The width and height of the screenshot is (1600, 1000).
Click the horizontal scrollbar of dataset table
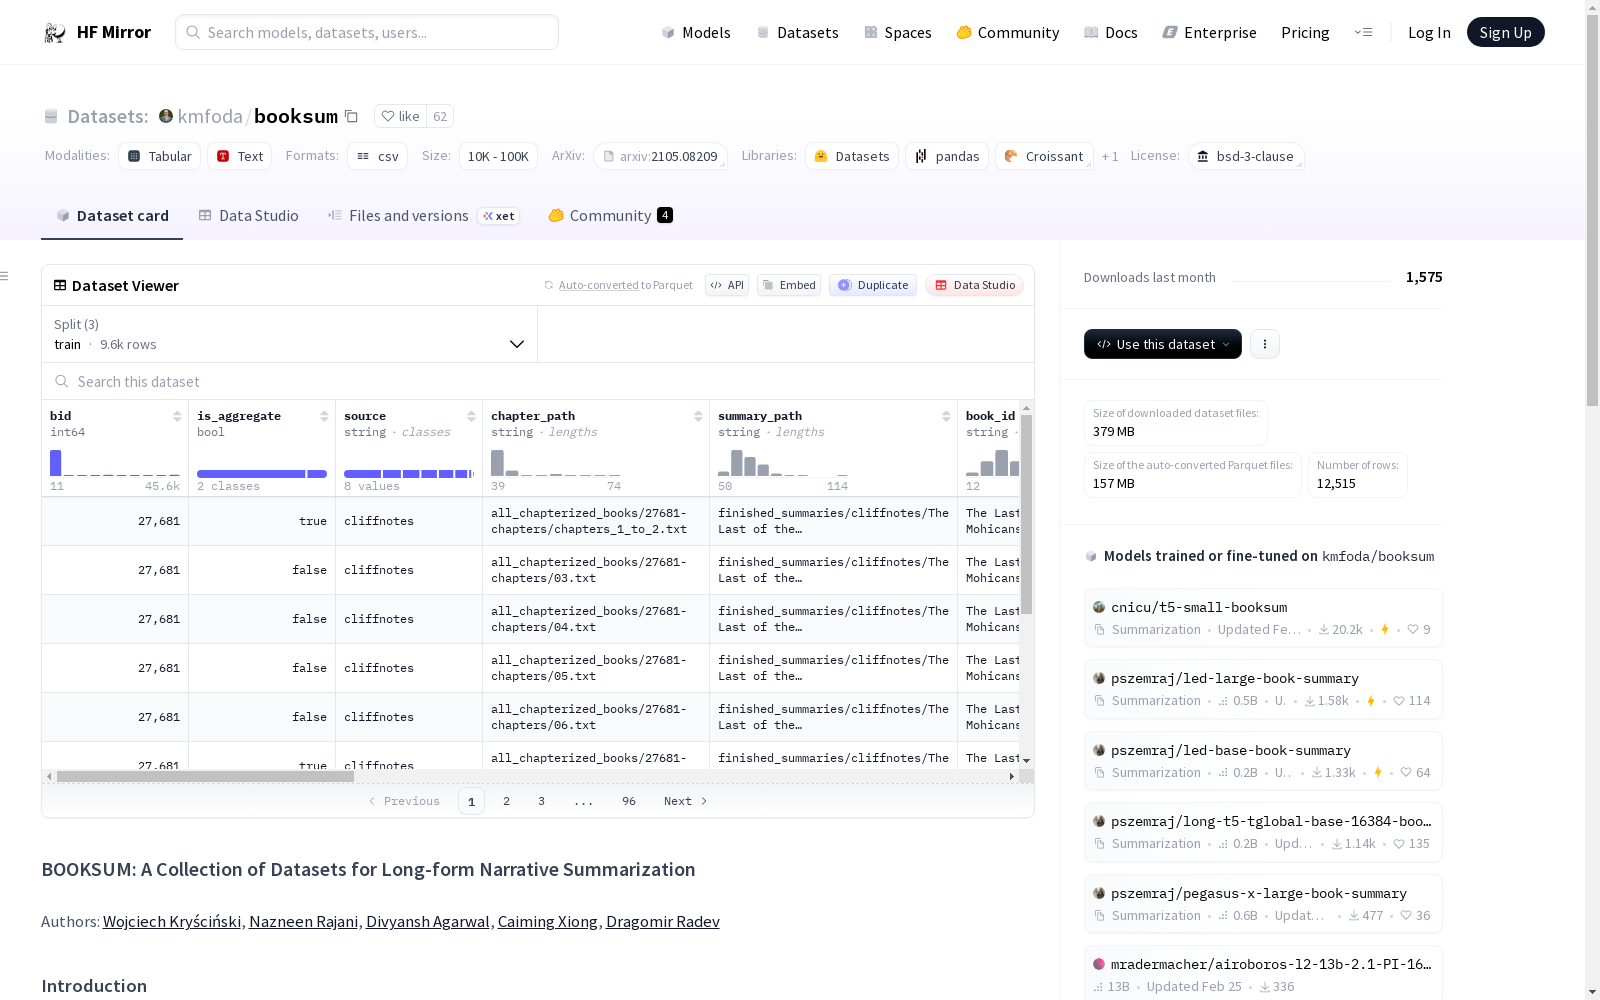pyautogui.click(x=205, y=776)
